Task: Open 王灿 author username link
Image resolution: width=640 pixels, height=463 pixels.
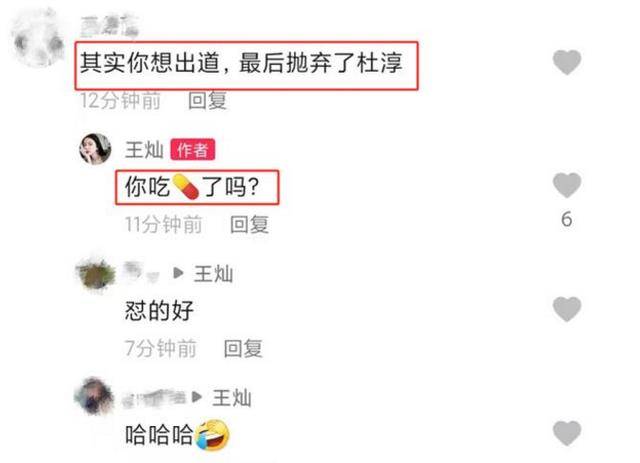Action: pos(144,149)
